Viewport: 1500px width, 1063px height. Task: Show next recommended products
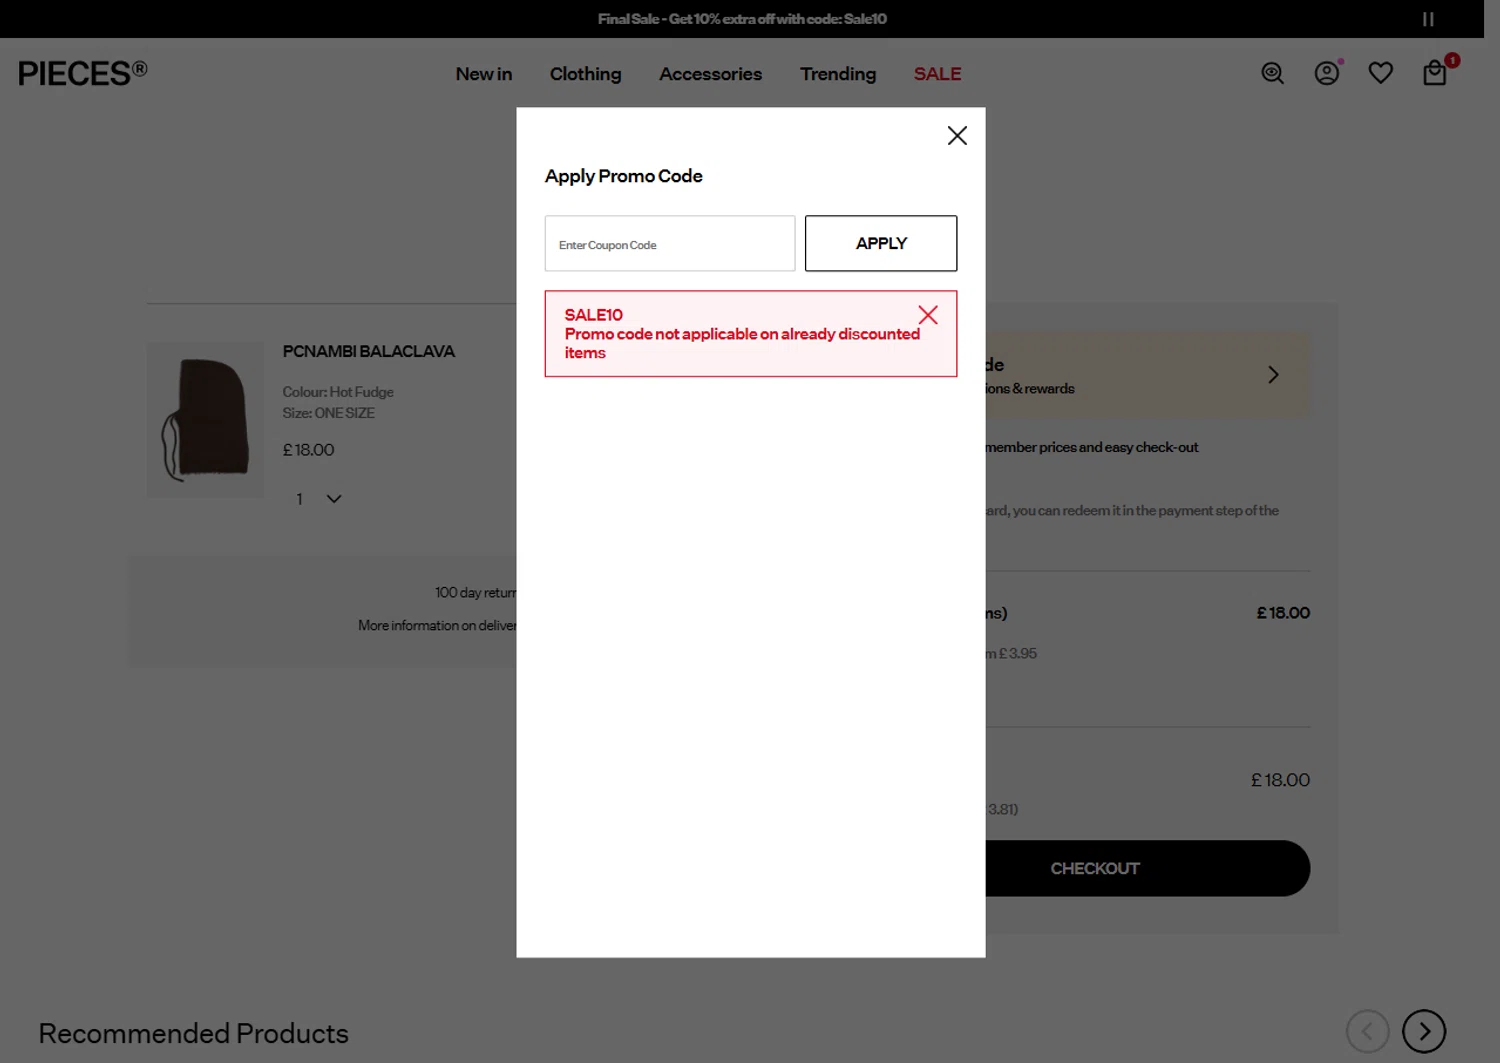[1424, 1031]
